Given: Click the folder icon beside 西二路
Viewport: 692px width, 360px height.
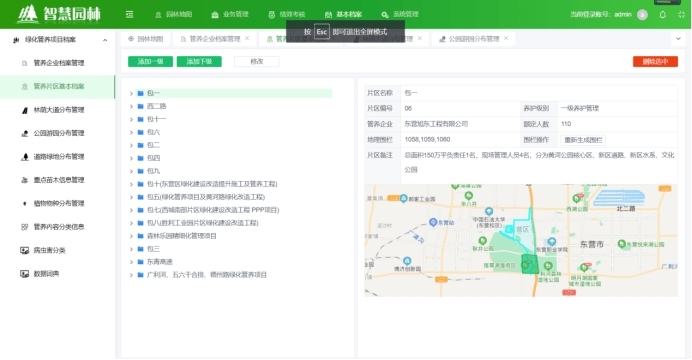Looking at the screenshot, I should click(140, 106).
